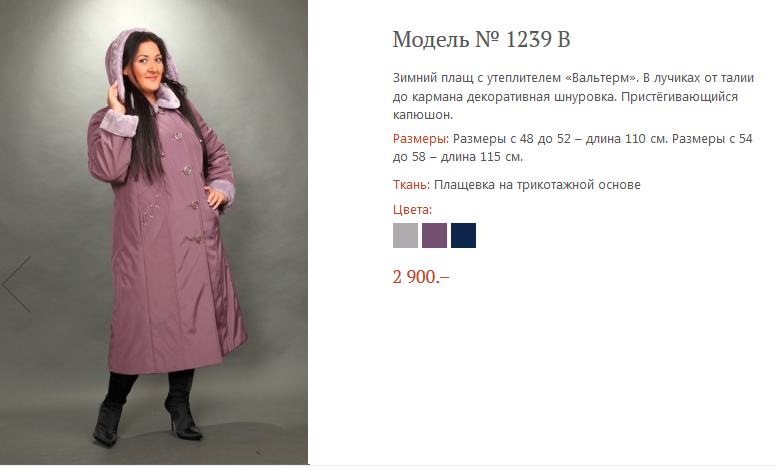The width and height of the screenshot is (777, 469).
Task: Click the model's black high-heel boots
Action: click(148, 408)
